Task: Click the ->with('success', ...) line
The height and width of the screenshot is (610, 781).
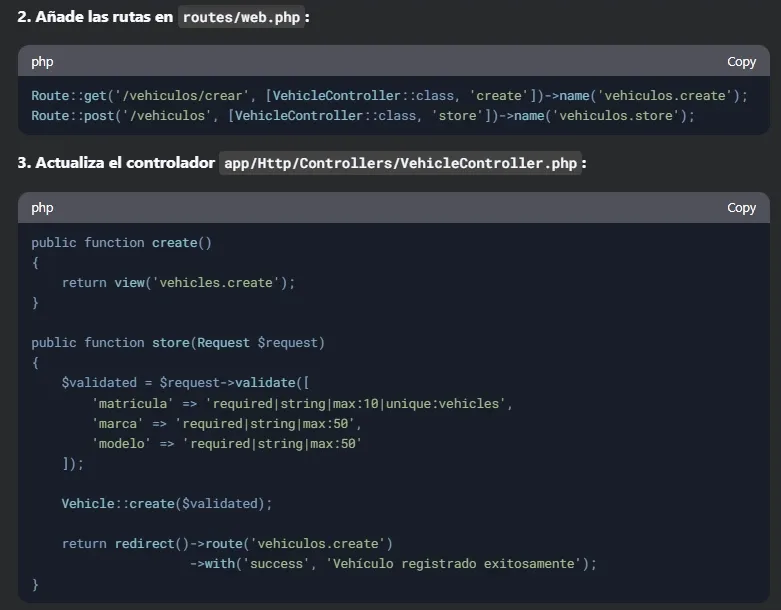Action: pyautogui.click(x=393, y=564)
